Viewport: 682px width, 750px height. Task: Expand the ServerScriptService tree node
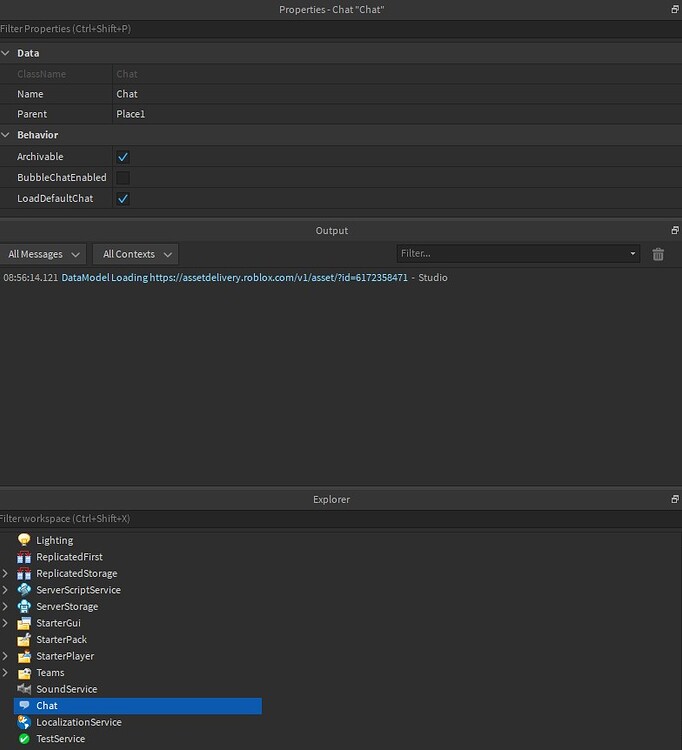point(5,590)
